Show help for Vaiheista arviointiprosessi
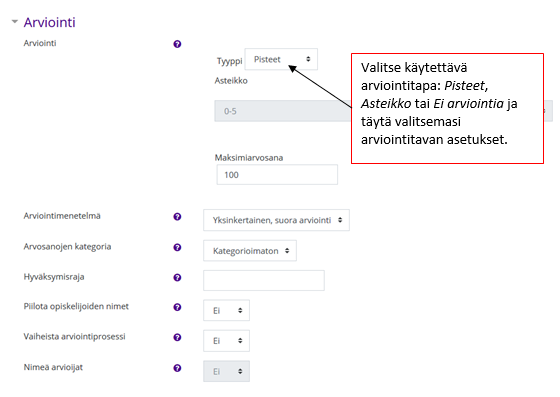 point(177,337)
